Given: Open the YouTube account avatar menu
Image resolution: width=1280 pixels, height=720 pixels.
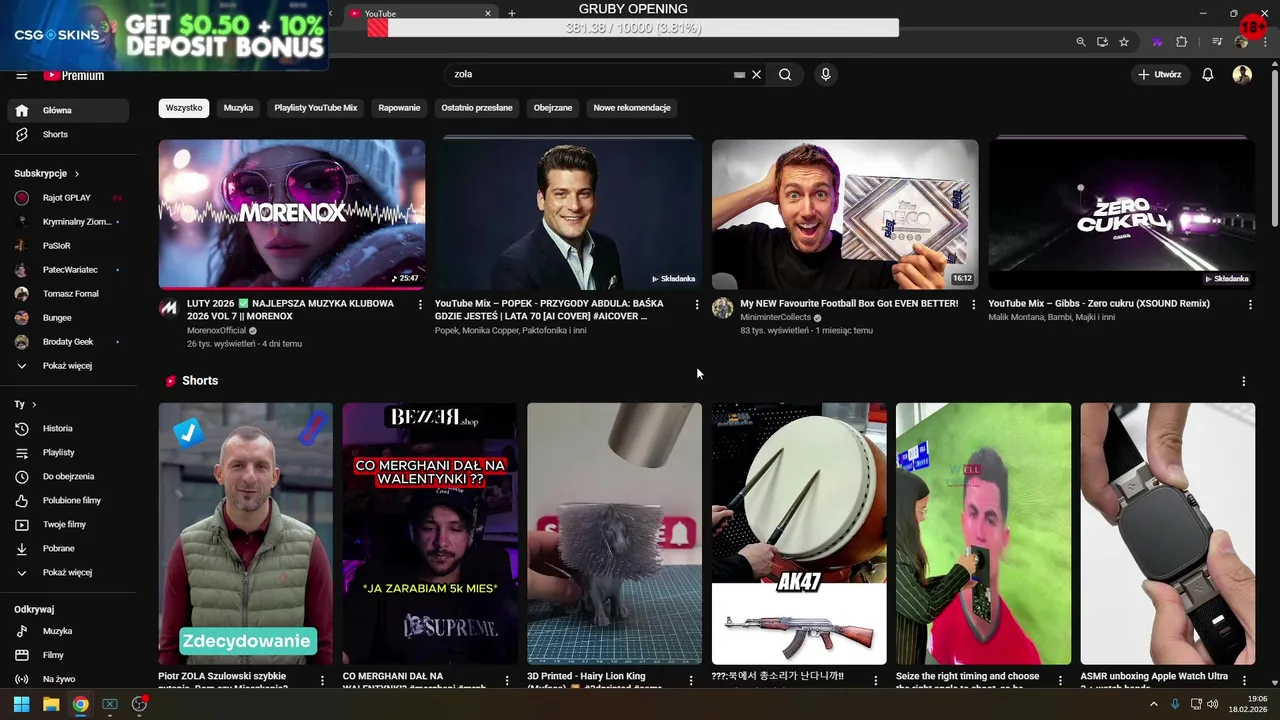Looking at the screenshot, I should pyautogui.click(x=1242, y=74).
